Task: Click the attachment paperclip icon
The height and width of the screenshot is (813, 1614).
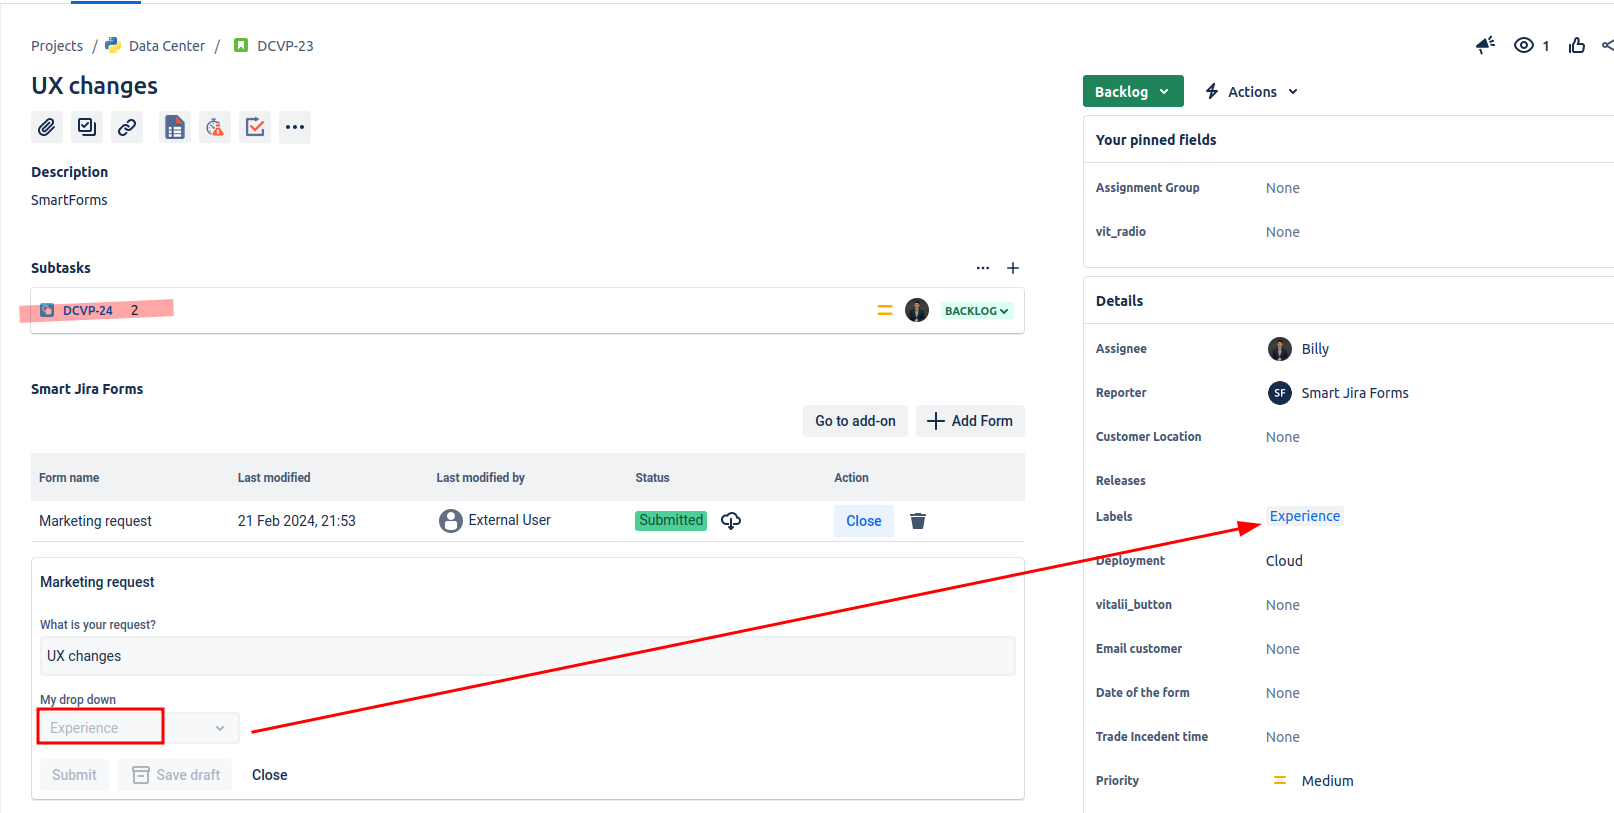Action: click(47, 127)
